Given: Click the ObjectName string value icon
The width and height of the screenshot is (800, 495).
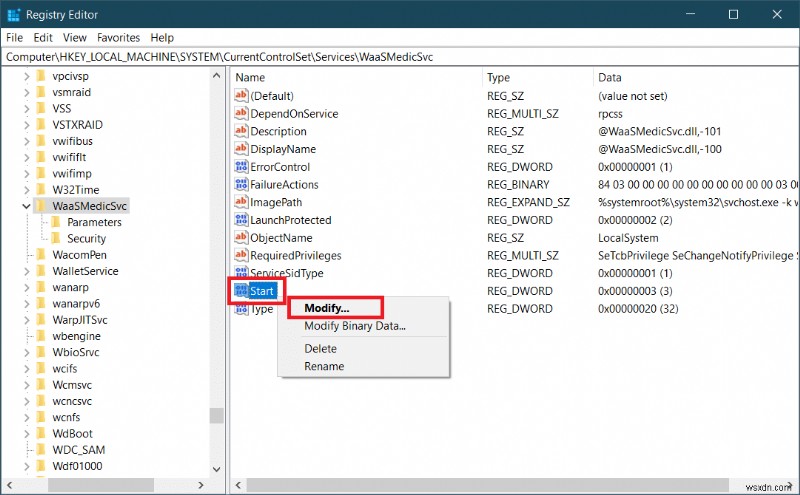Looking at the screenshot, I should click(241, 238).
